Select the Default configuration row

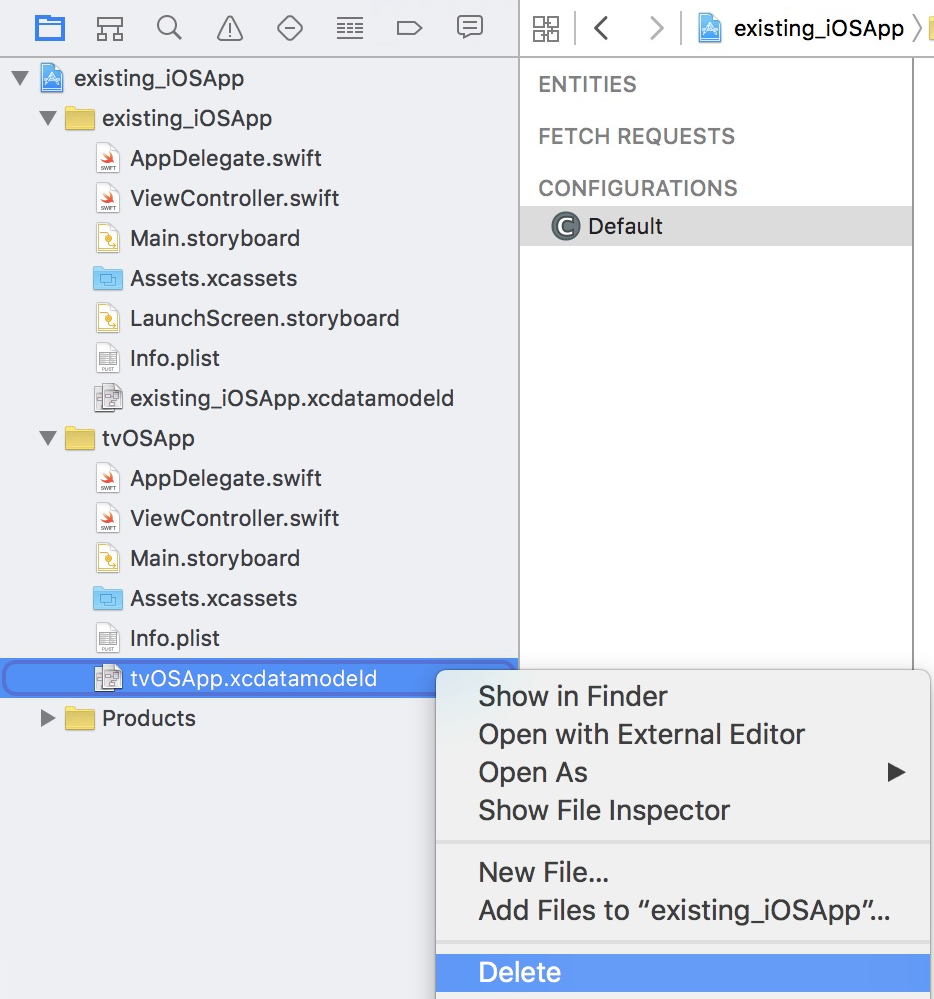tap(716, 226)
